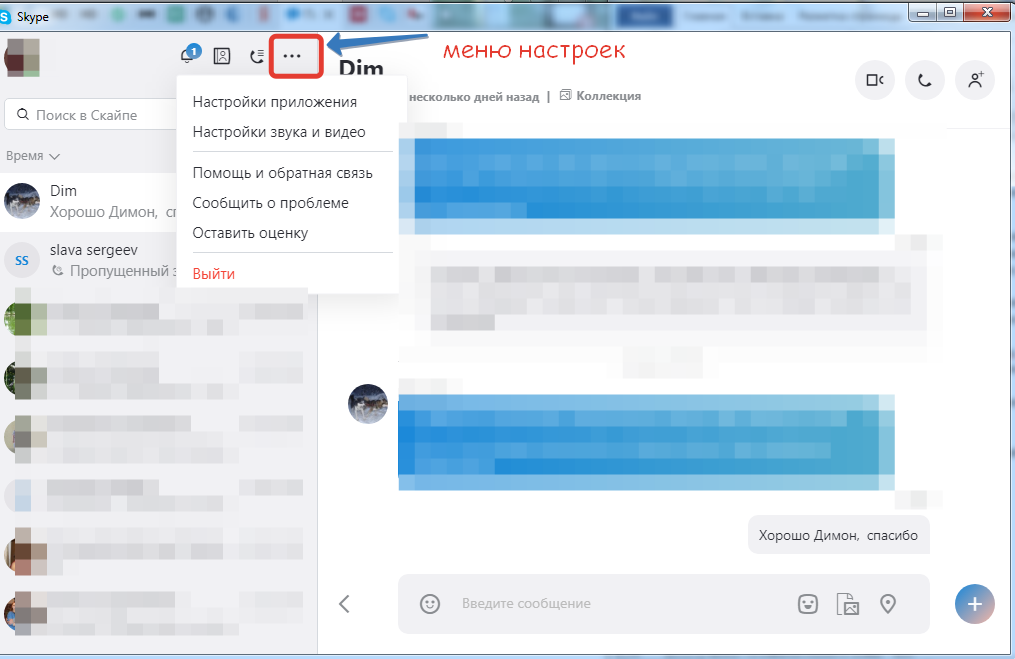Select Настройки приложения from the menu
Image resolution: width=1015 pixels, height=659 pixels.
tap(274, 102)
